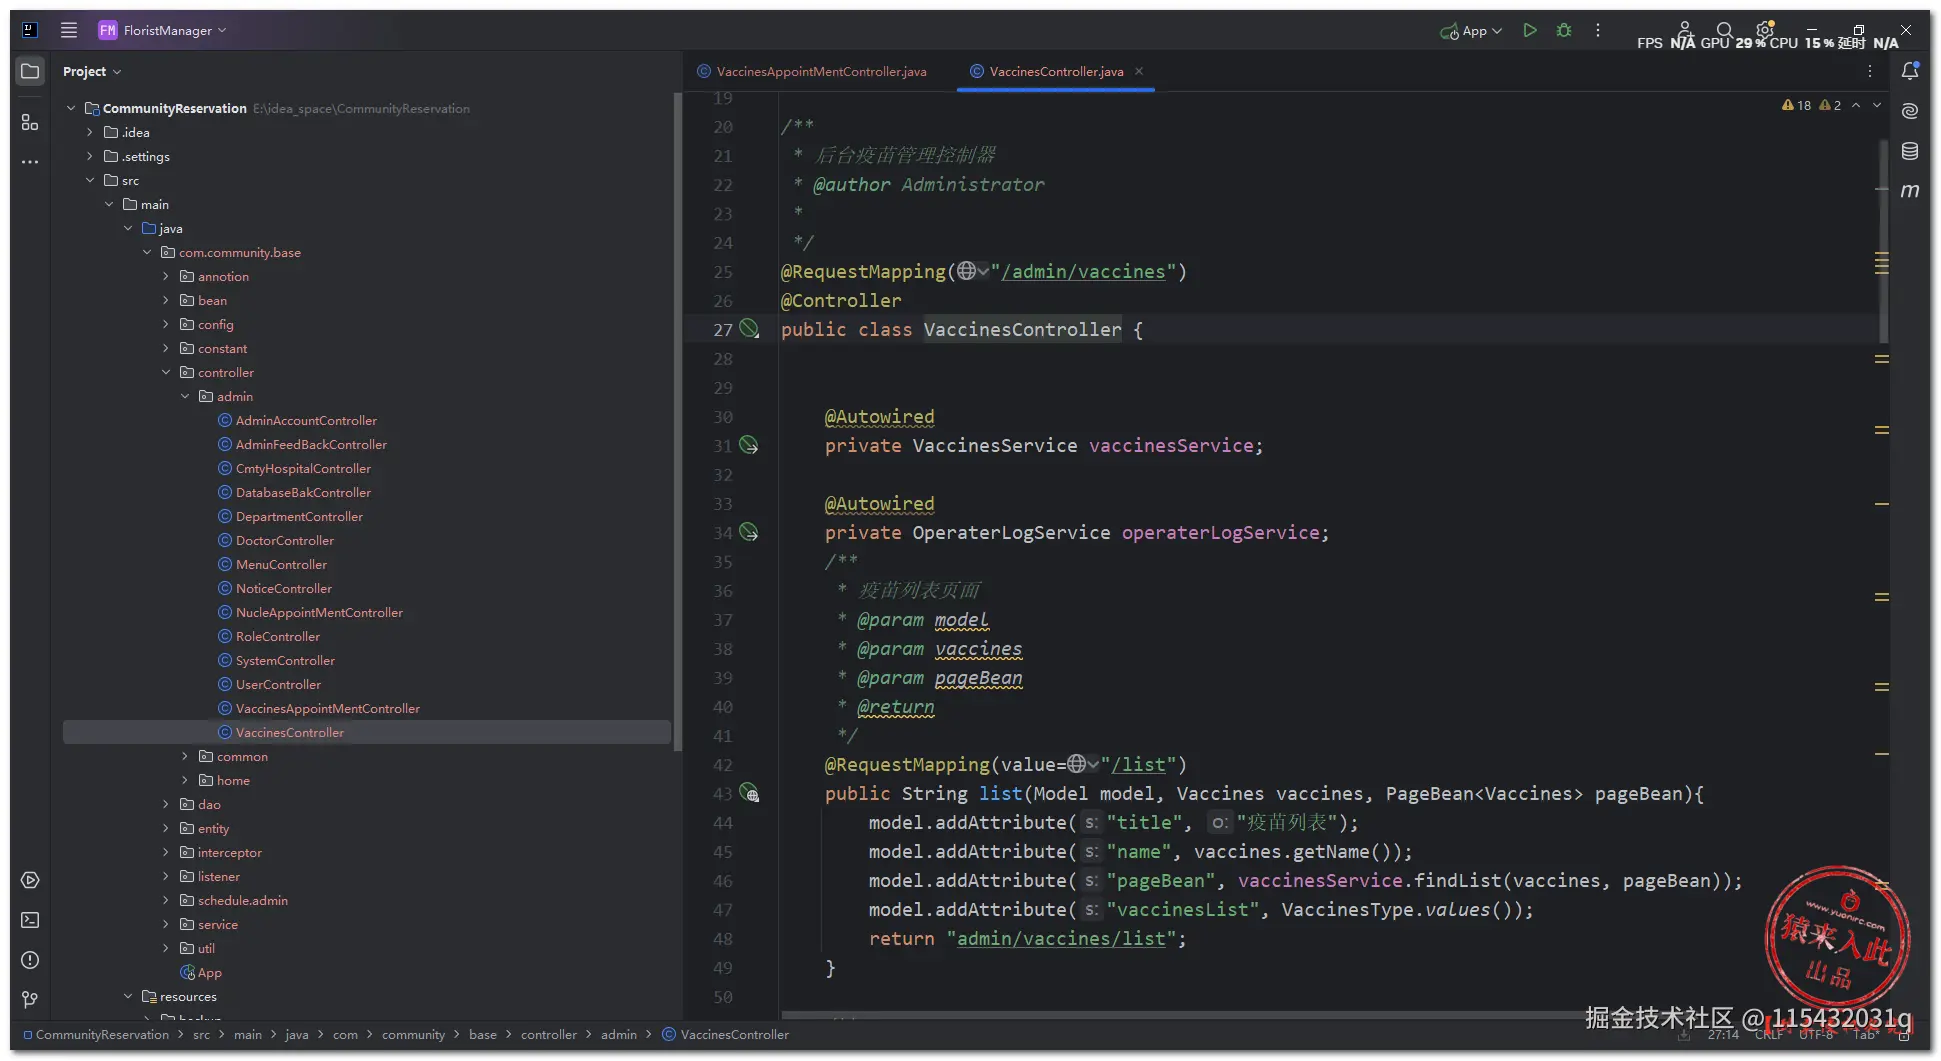
Task: Click the autowired gutter icon on line 34
Action: [x=749, y=532]
